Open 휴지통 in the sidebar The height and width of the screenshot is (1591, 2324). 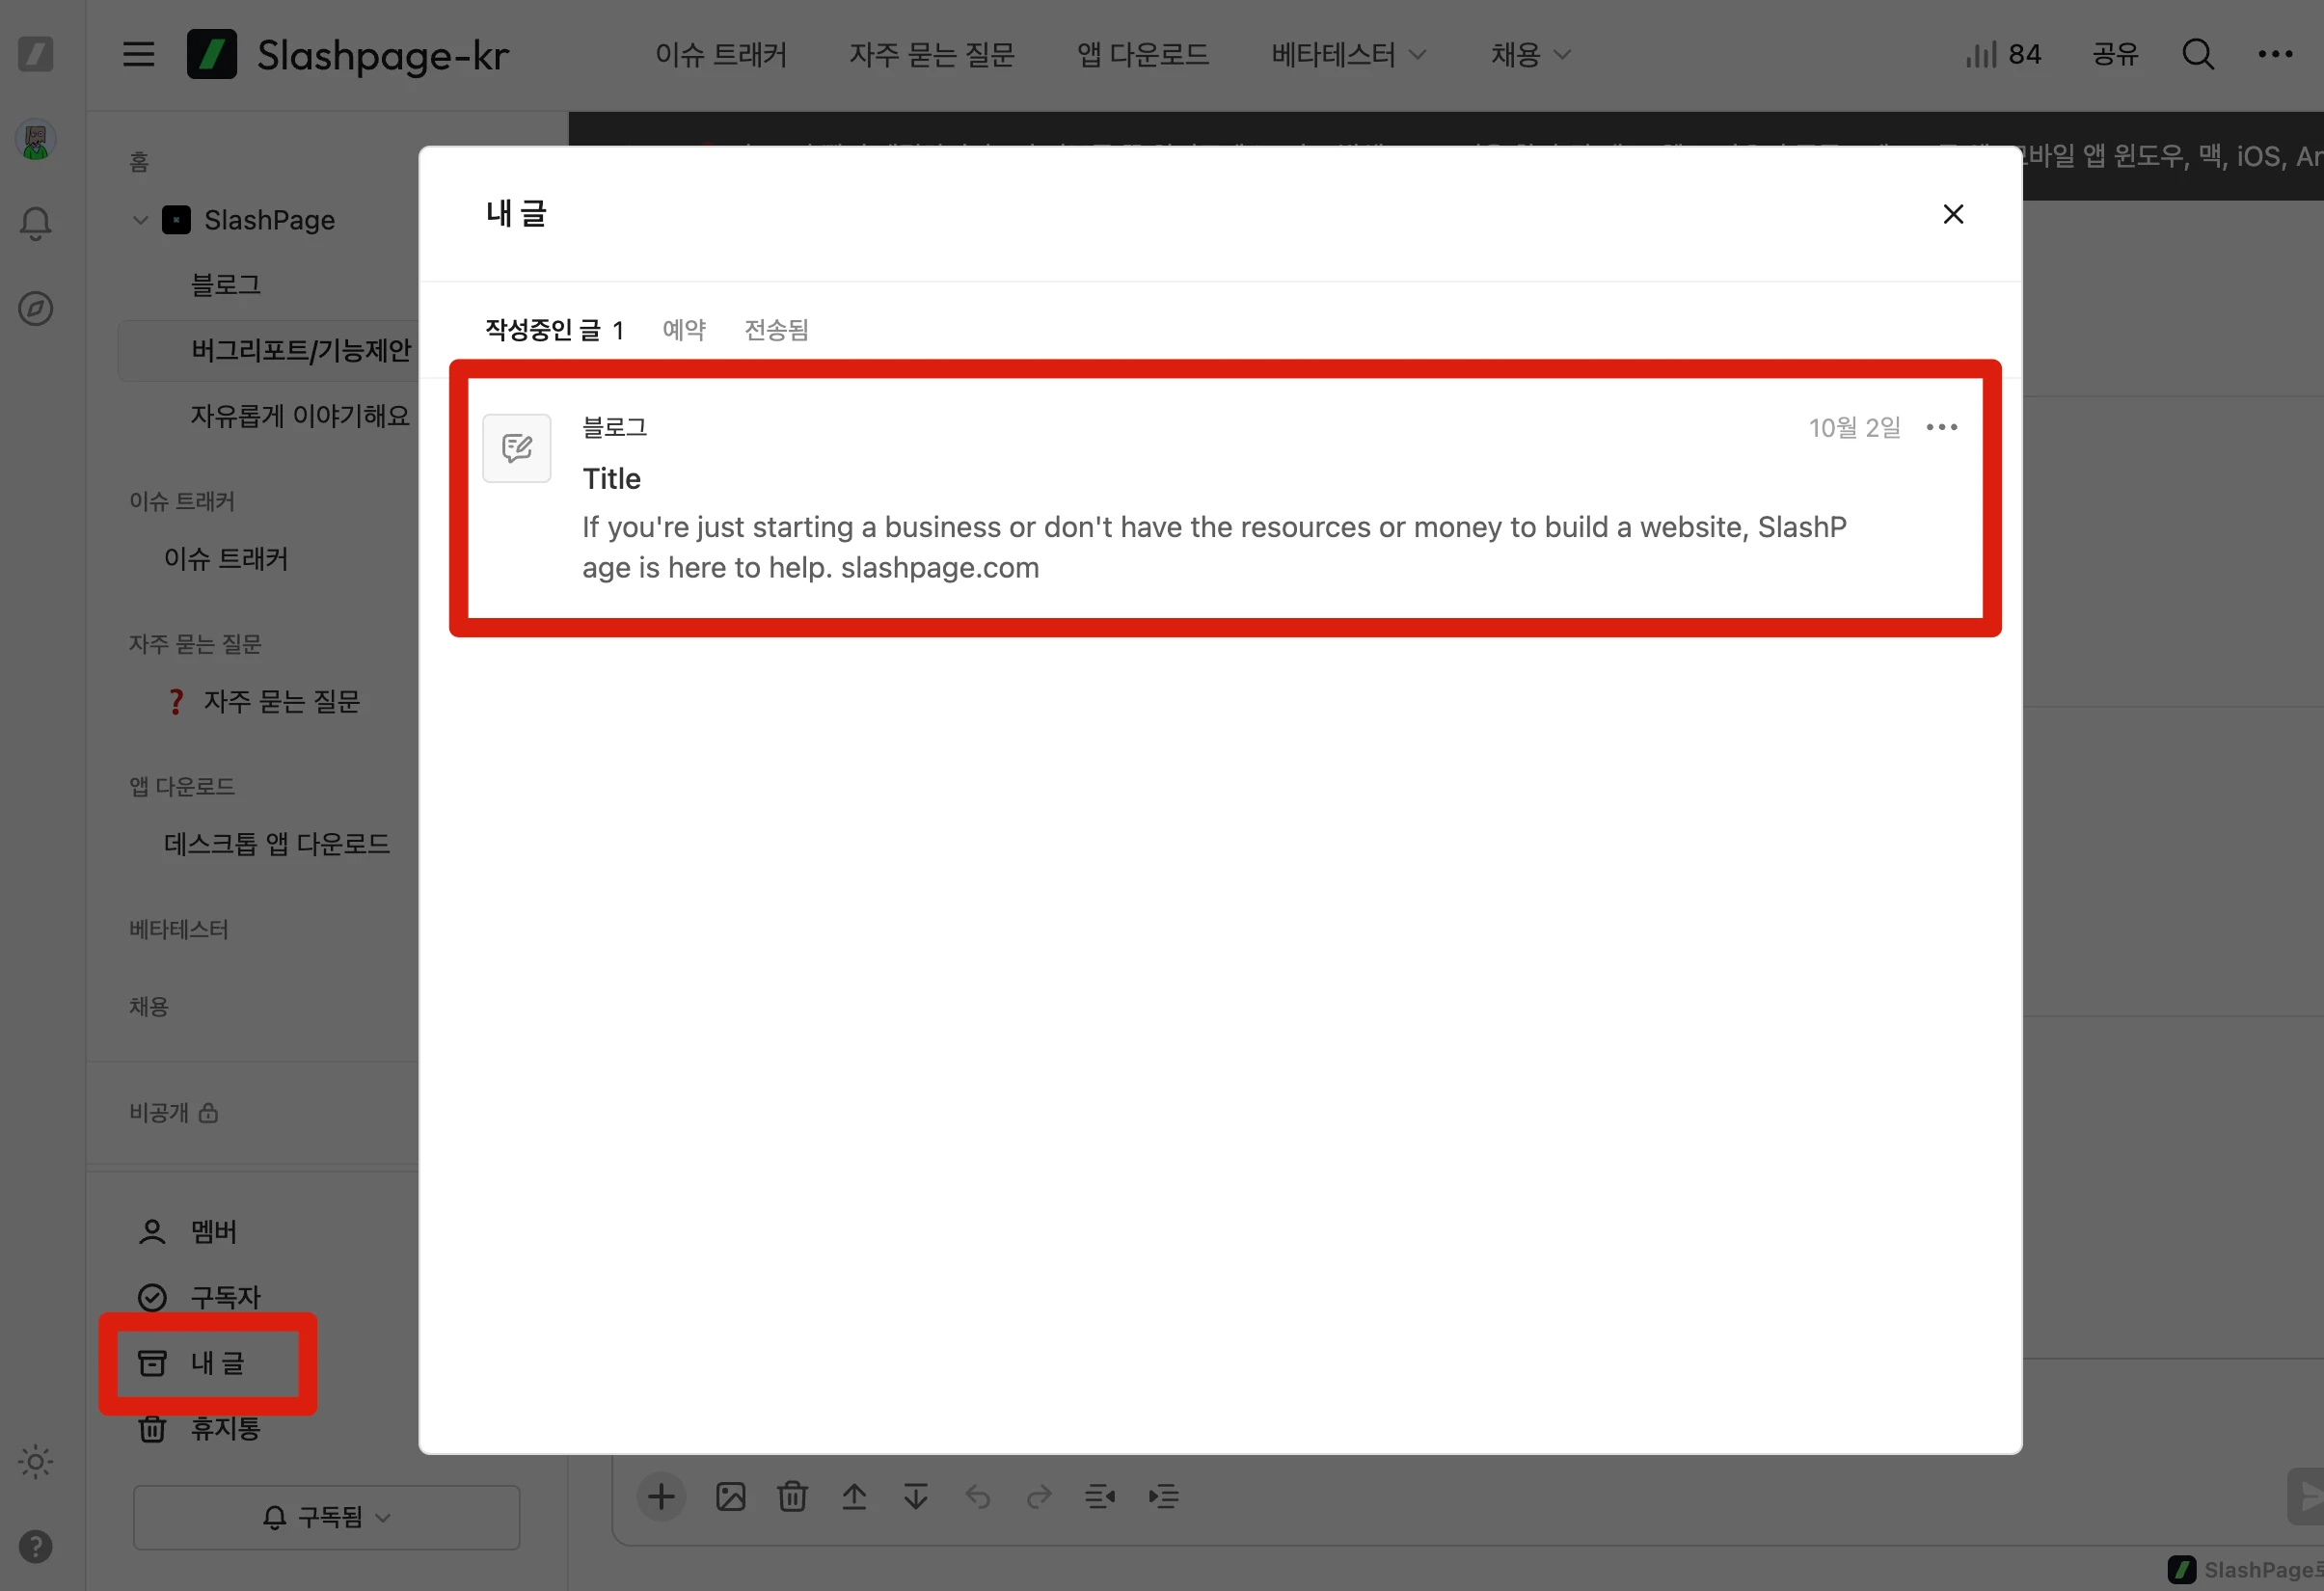click(224, 1428)
